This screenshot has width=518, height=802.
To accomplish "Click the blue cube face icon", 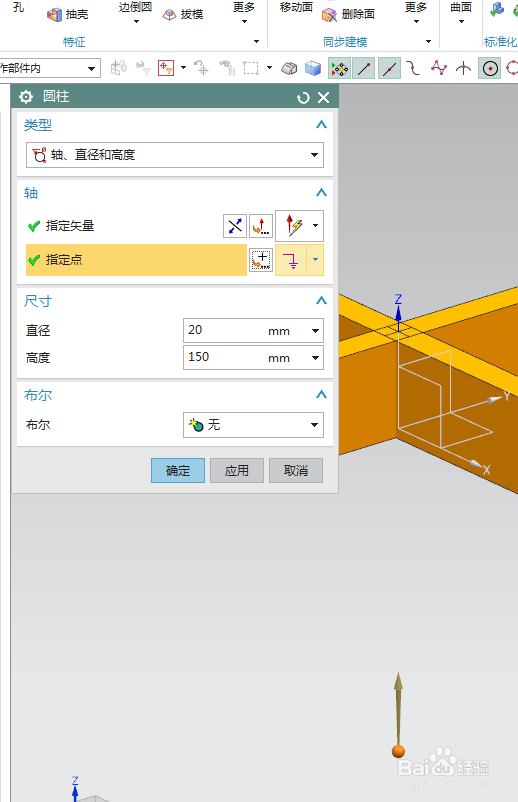I will point(312,68).
